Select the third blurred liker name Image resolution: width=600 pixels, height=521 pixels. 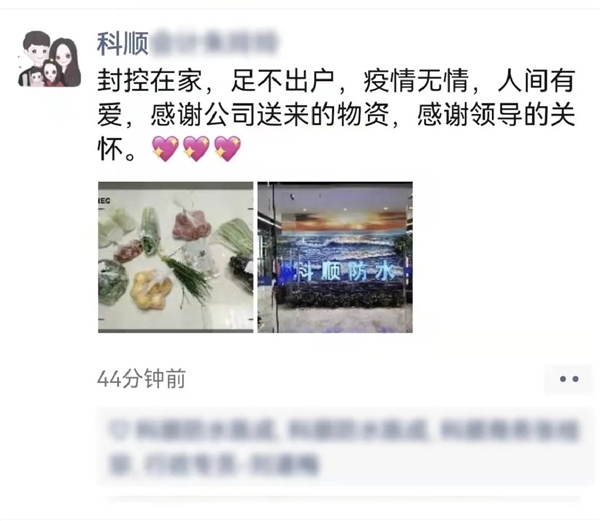pos(509,430)
